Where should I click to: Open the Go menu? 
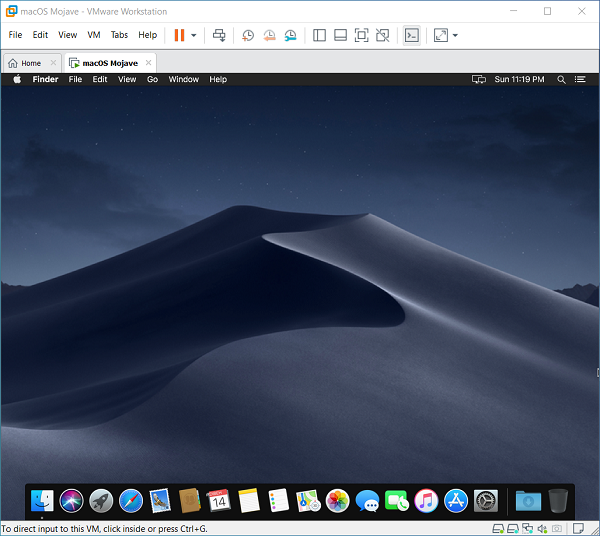pos(152,79)
